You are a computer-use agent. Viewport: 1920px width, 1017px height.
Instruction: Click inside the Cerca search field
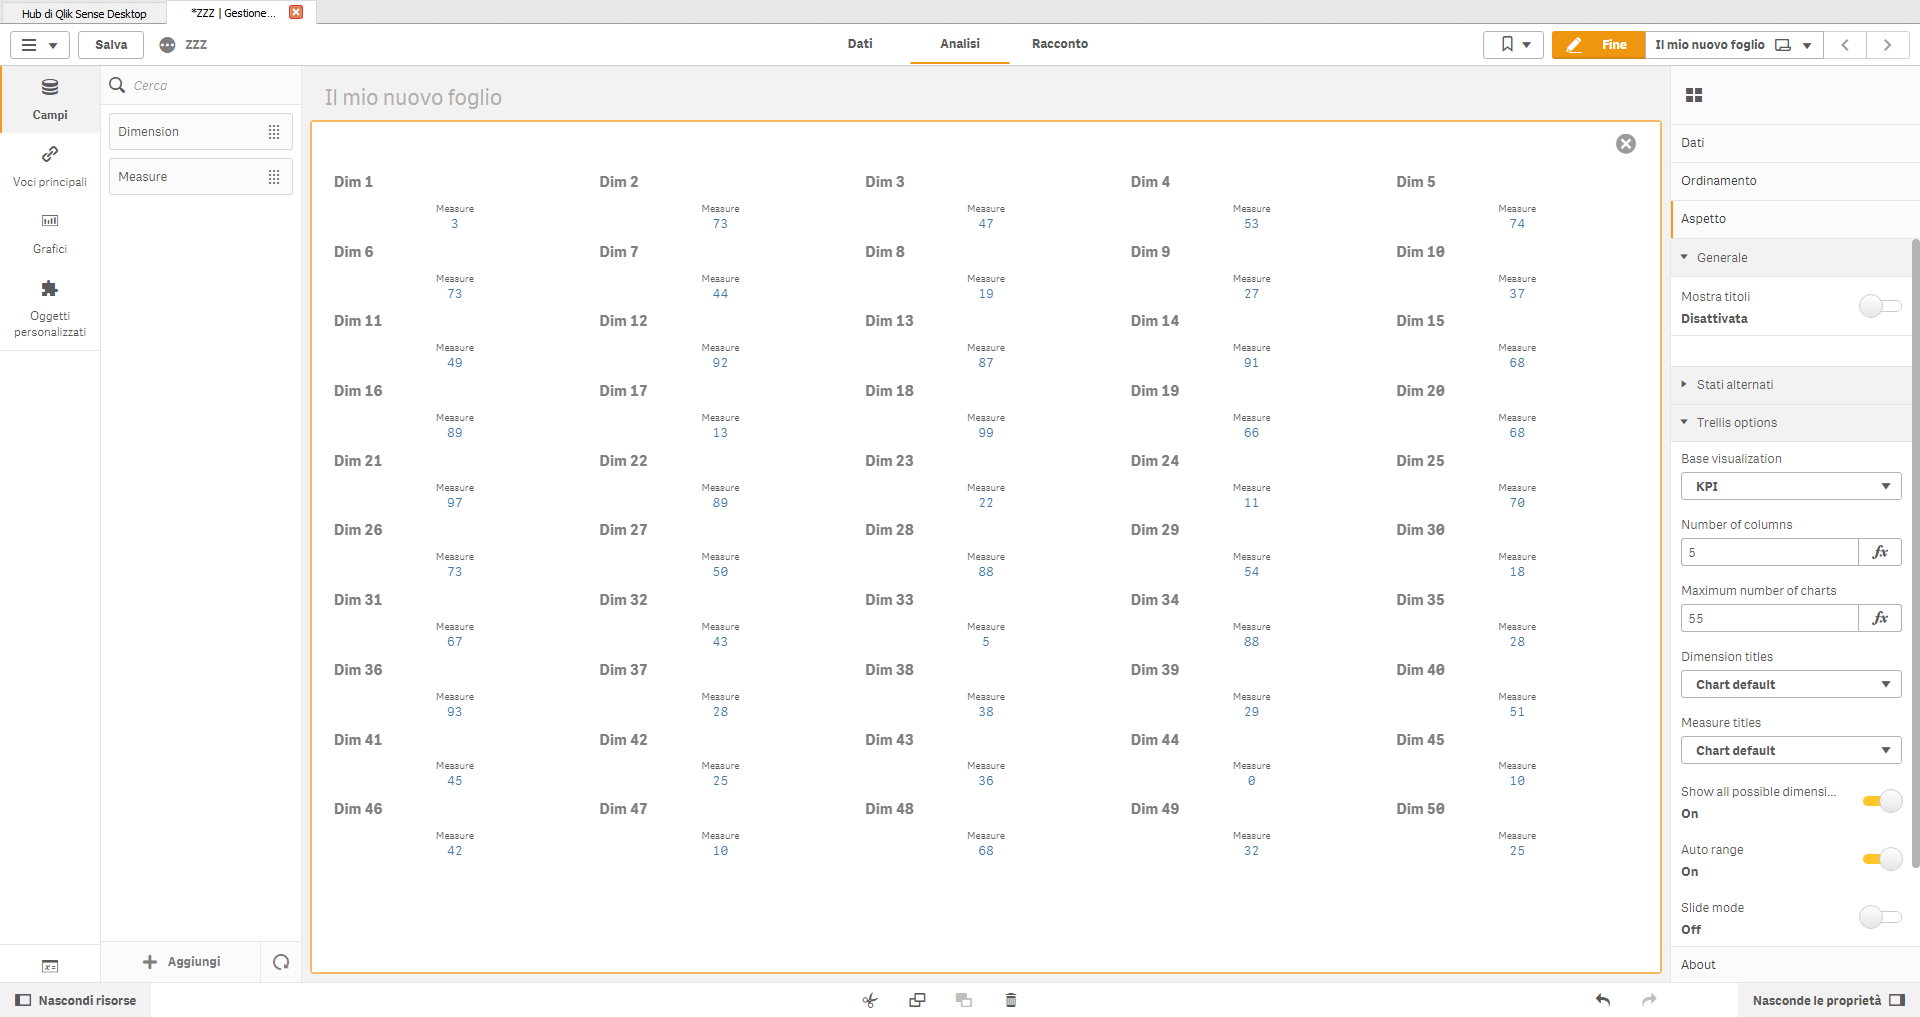(200, 85)
